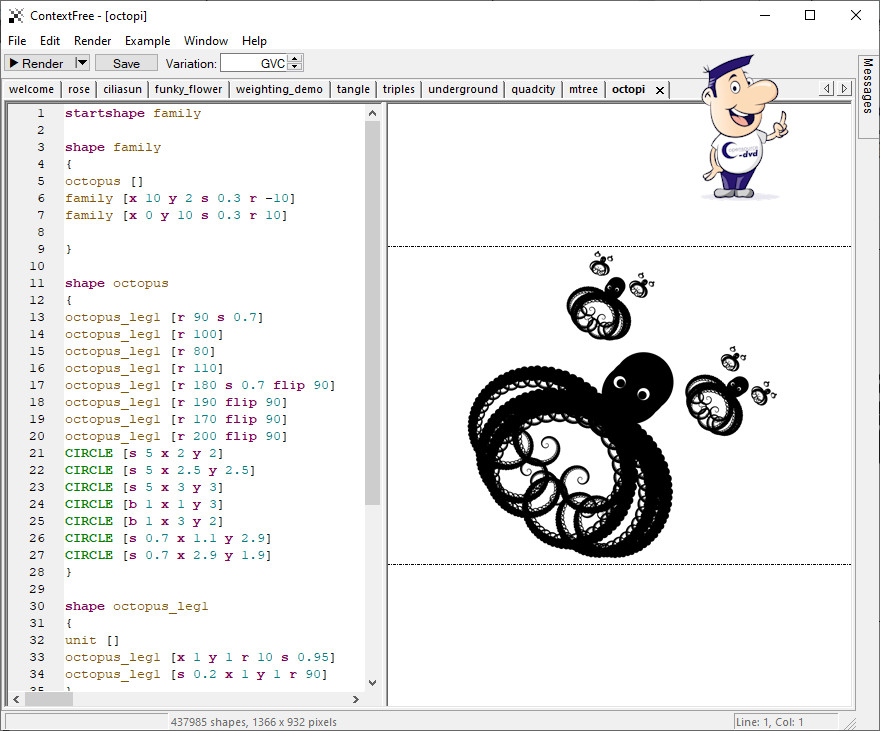This screenshot has width=880, height=731.
Task: Switch to the weighting_demo tab
Action: click(279, 89)
